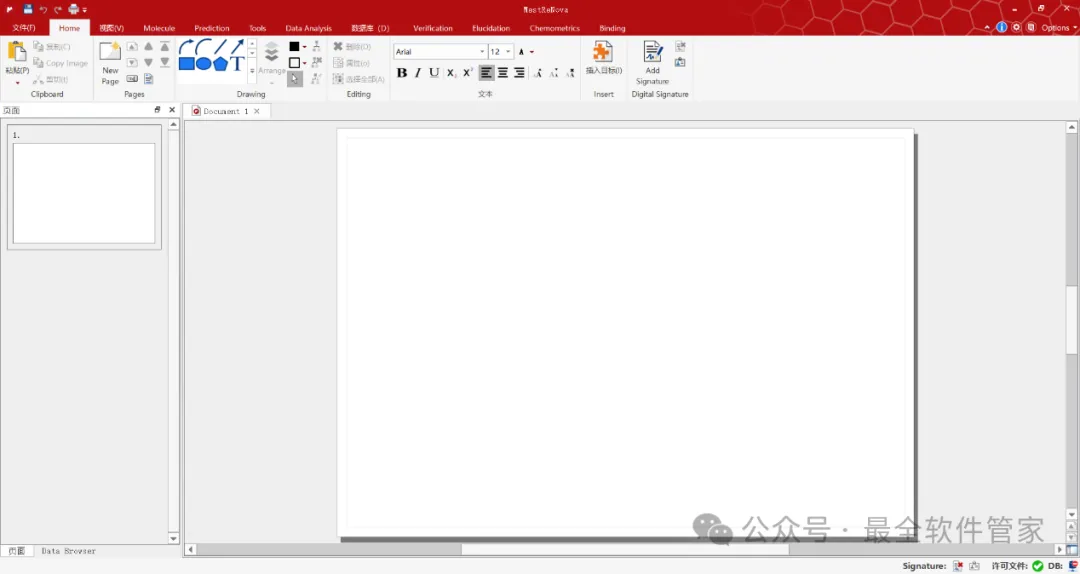Open the Arial font name dropdown
Image resolution: width=1080 pixels, height=574 pixels.
440,52
